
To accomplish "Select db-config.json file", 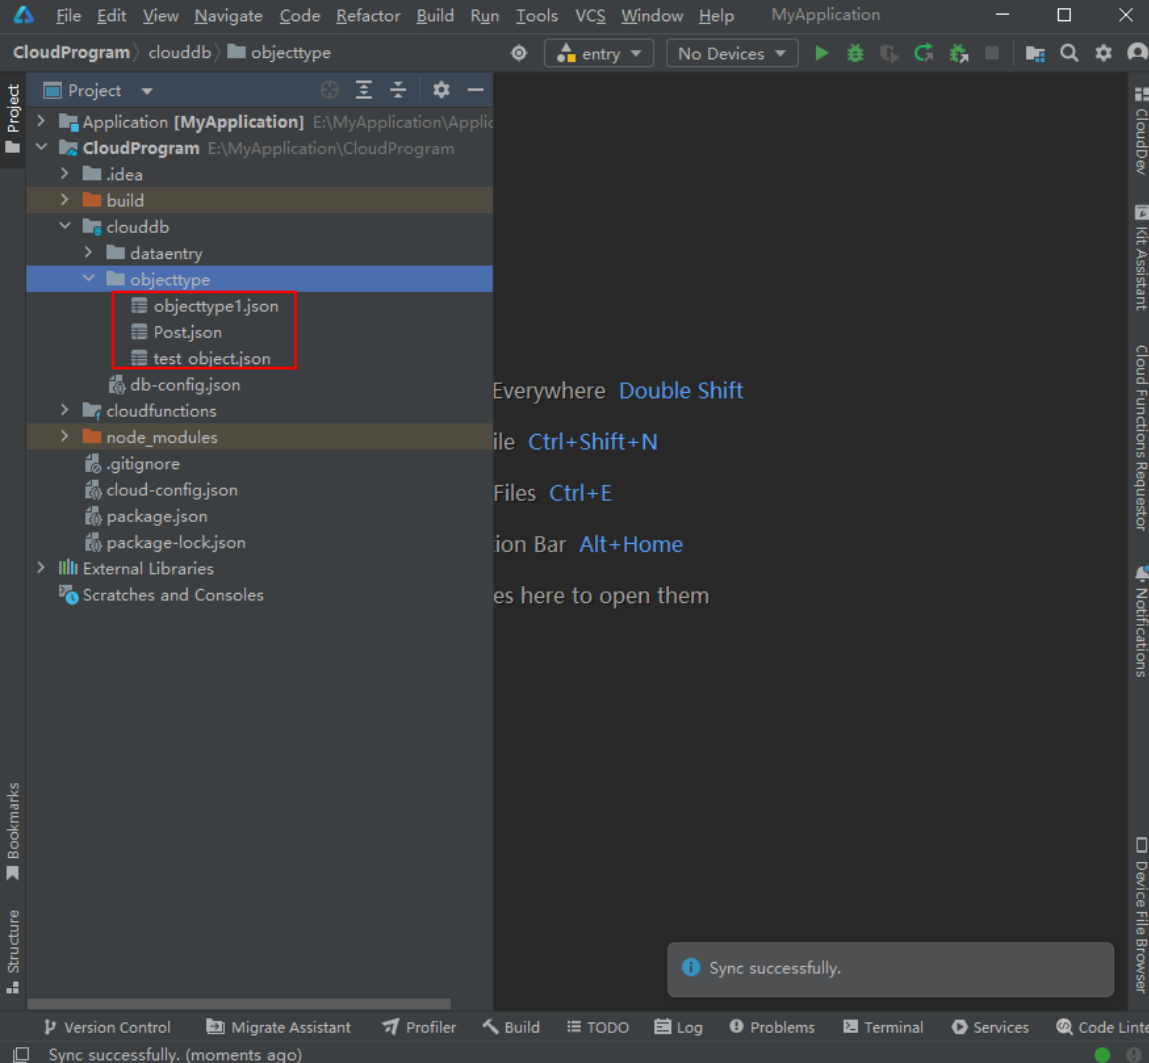I will [x=185, y=385].
